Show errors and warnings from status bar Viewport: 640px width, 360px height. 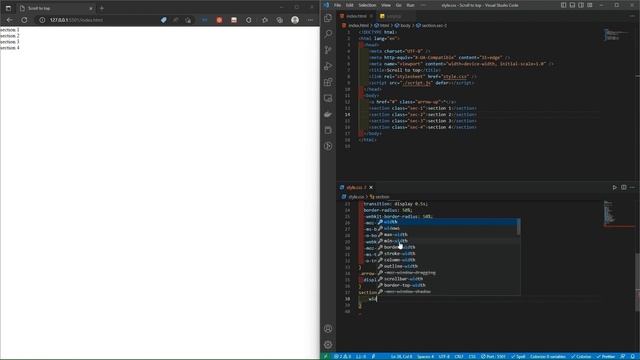[x=343, y=356]
